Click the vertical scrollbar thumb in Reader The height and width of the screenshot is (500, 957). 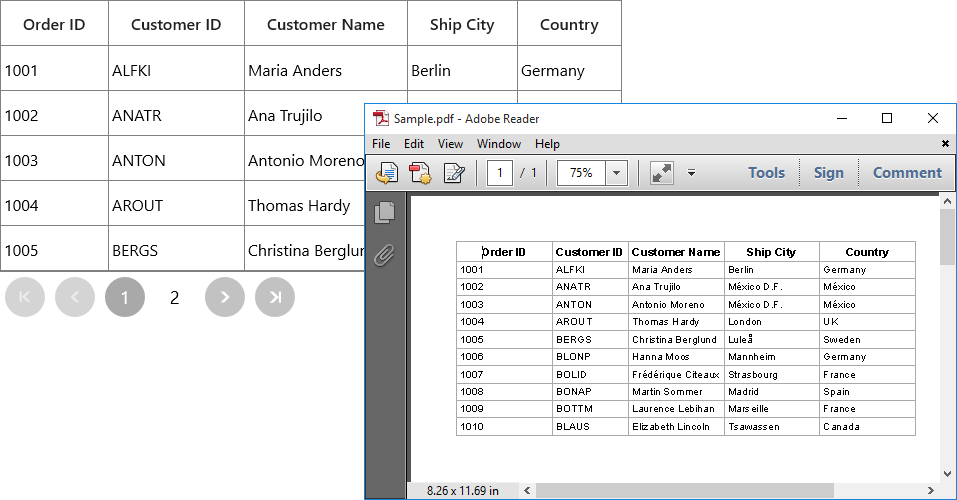[947, 237]
